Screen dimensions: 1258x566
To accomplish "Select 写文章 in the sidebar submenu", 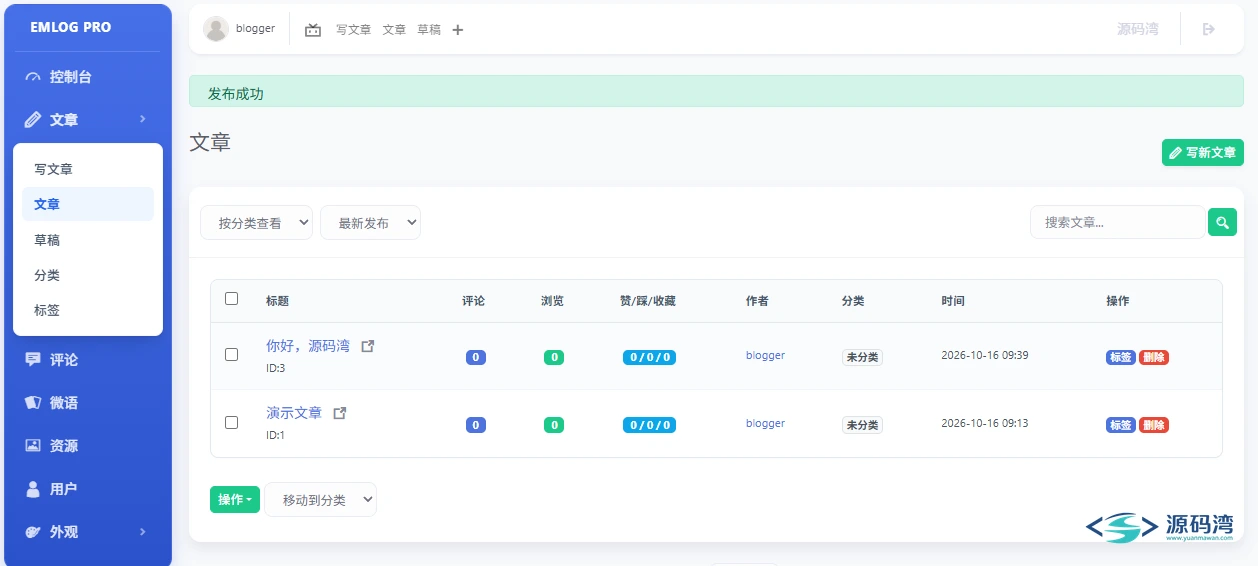I will click(88, 170).
